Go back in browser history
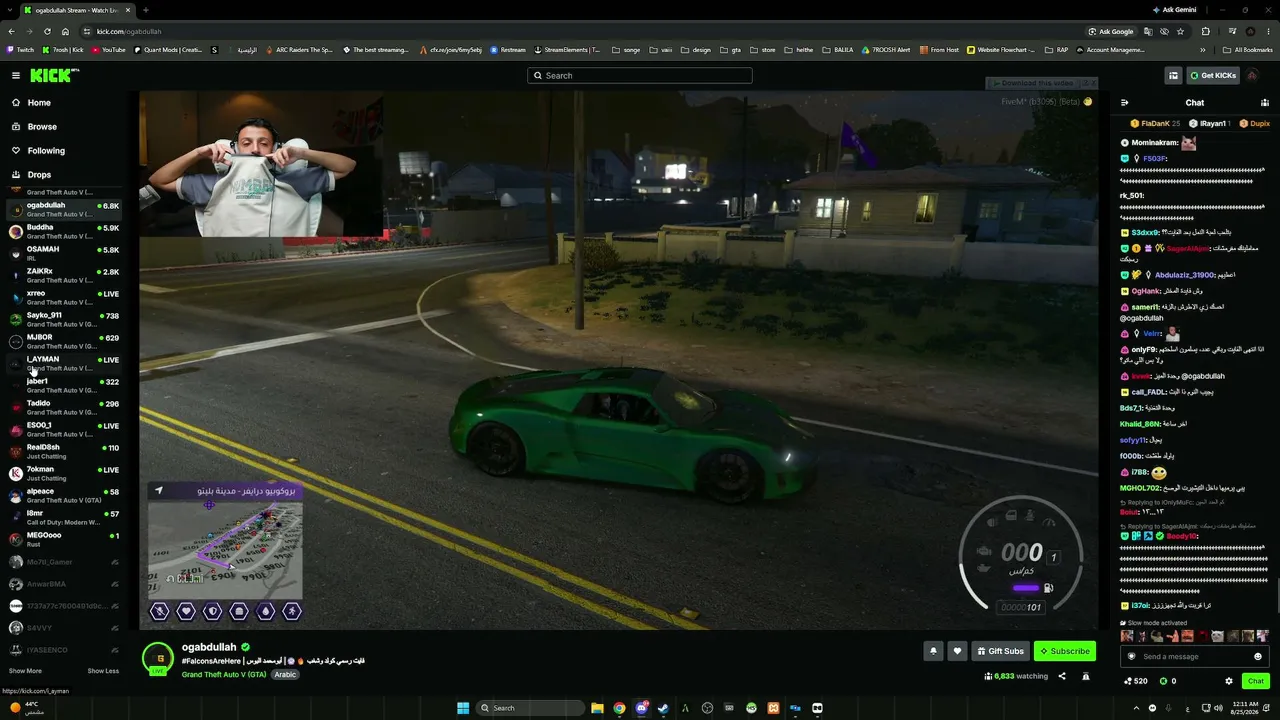1280x720 pixels. [x=11, y=31]
